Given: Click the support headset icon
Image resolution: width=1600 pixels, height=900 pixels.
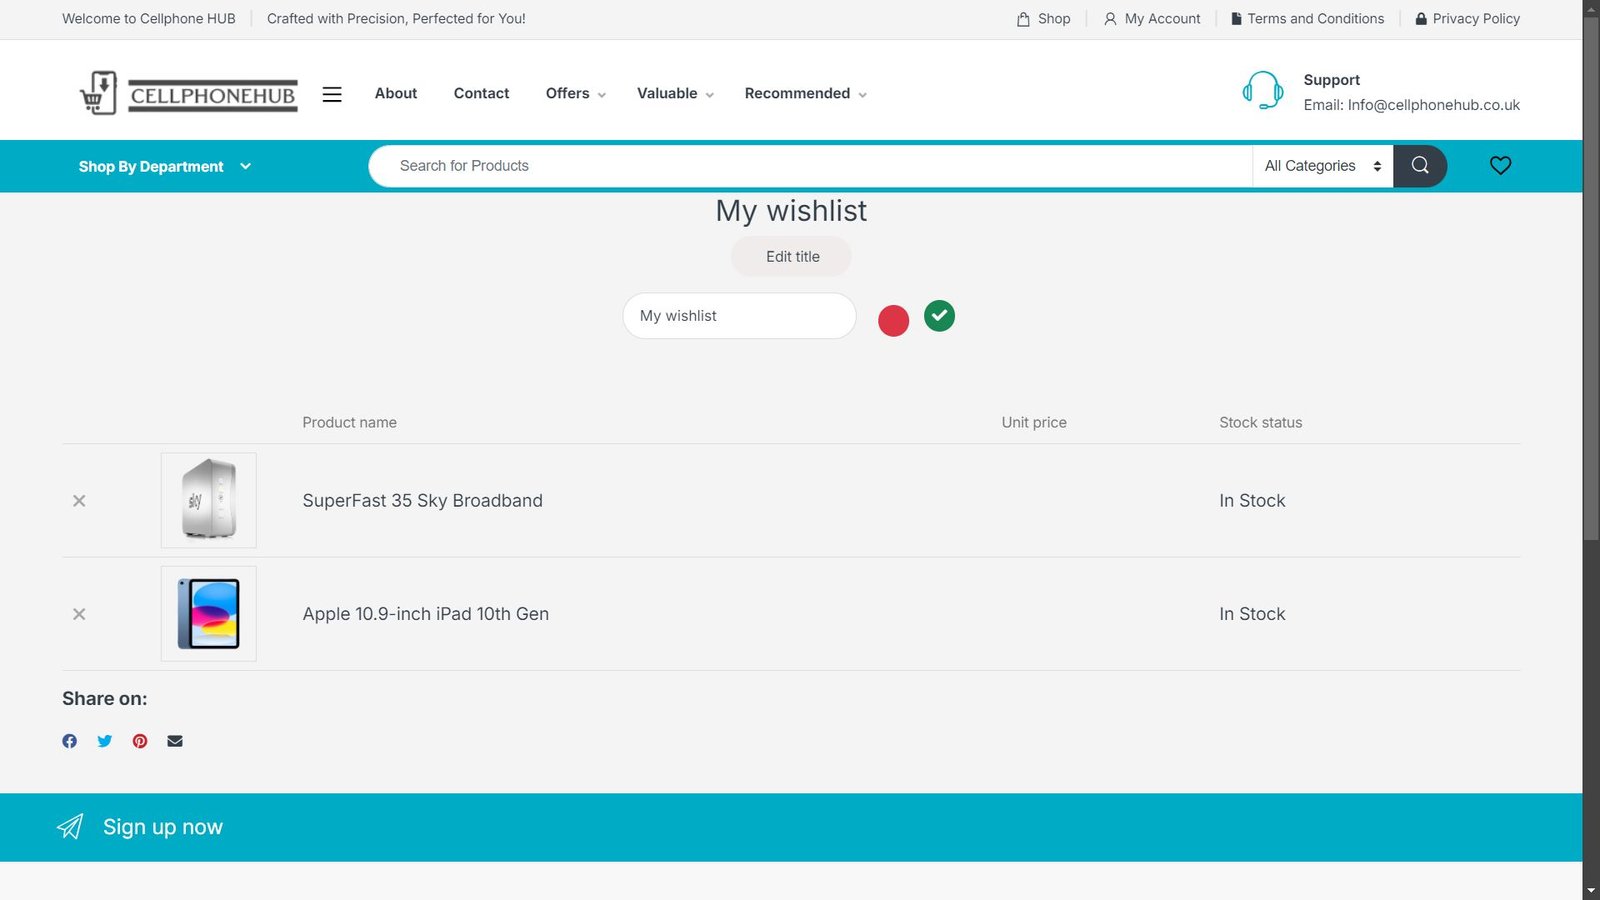Looking at the screenshot, I should (1263, 91).
